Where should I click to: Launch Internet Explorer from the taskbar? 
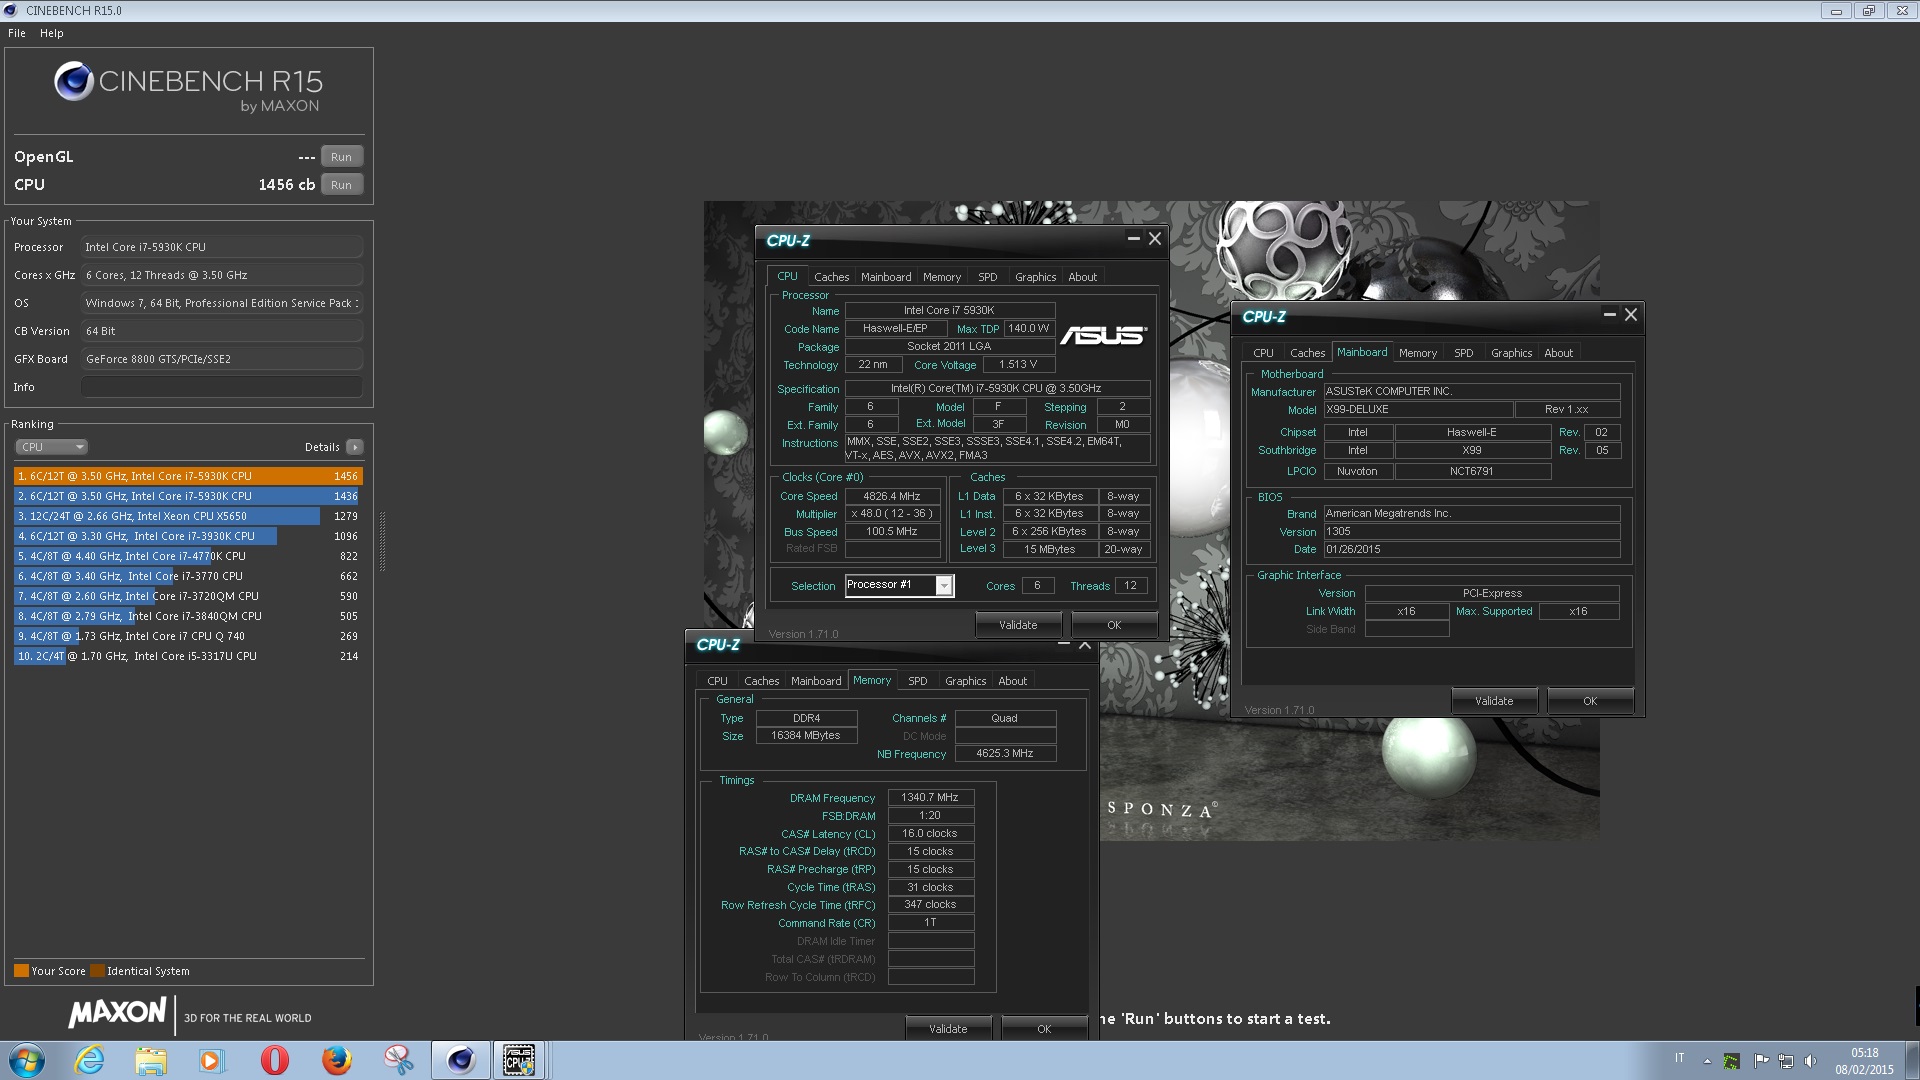[89, 1060]
